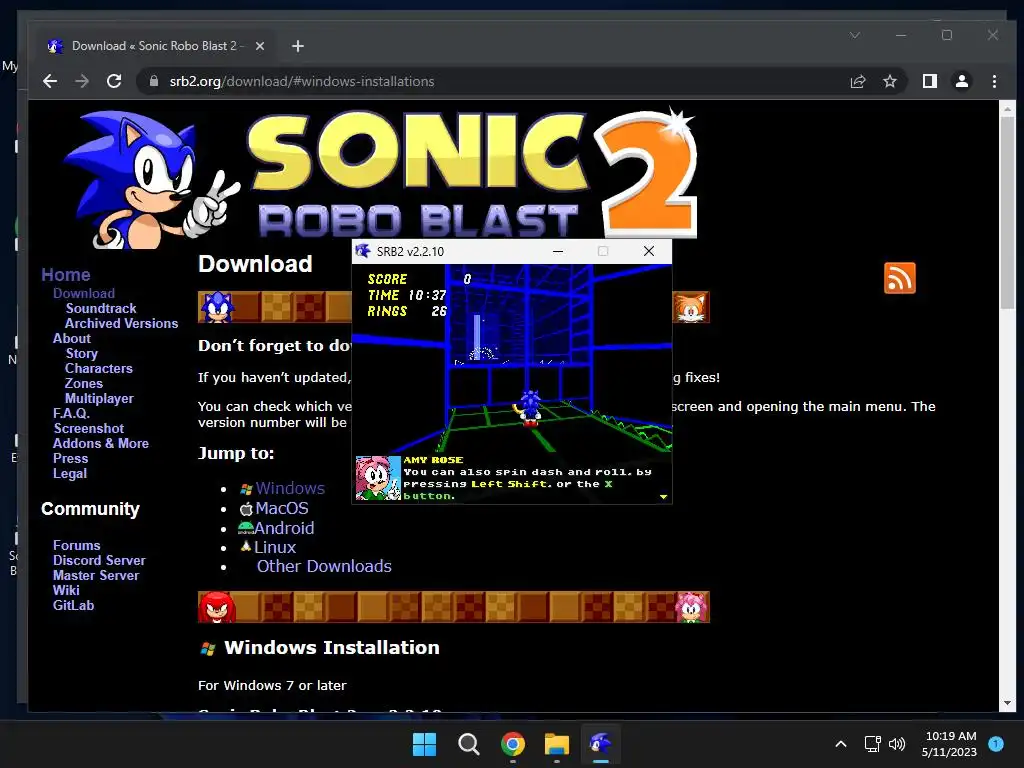Open Chrome side panel
The image size is (1024, 768).
tap(929, 81)
